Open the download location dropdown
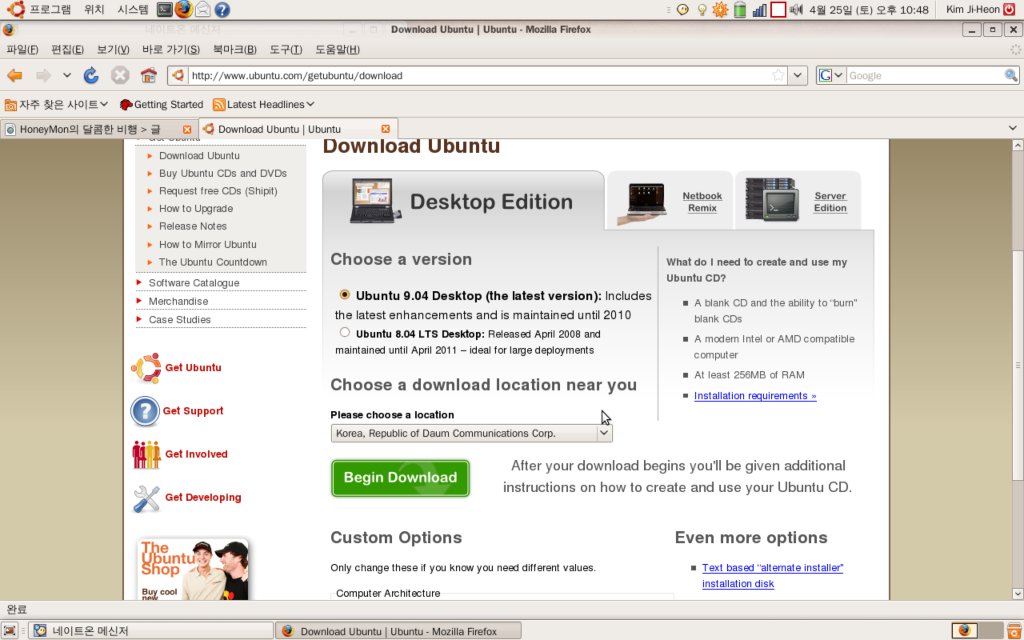 (x=472, y=433)
